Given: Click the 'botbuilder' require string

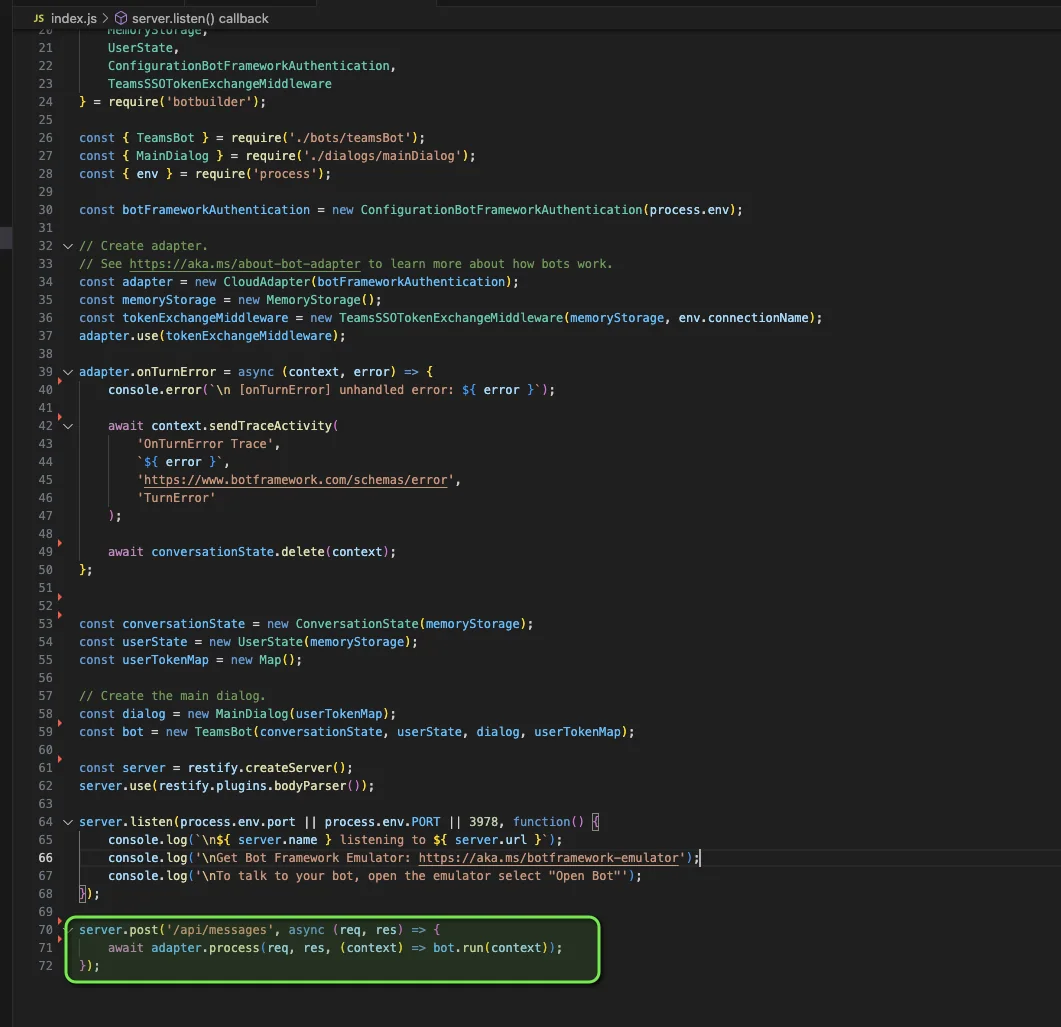Looking at the screenshot, I should (209, 101).
